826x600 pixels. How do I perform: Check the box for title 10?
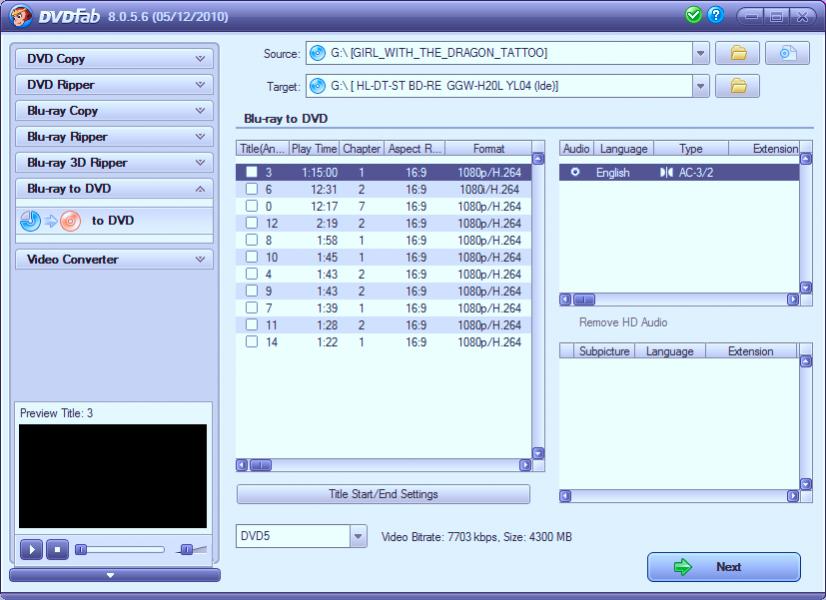click(x=252, y=257)
